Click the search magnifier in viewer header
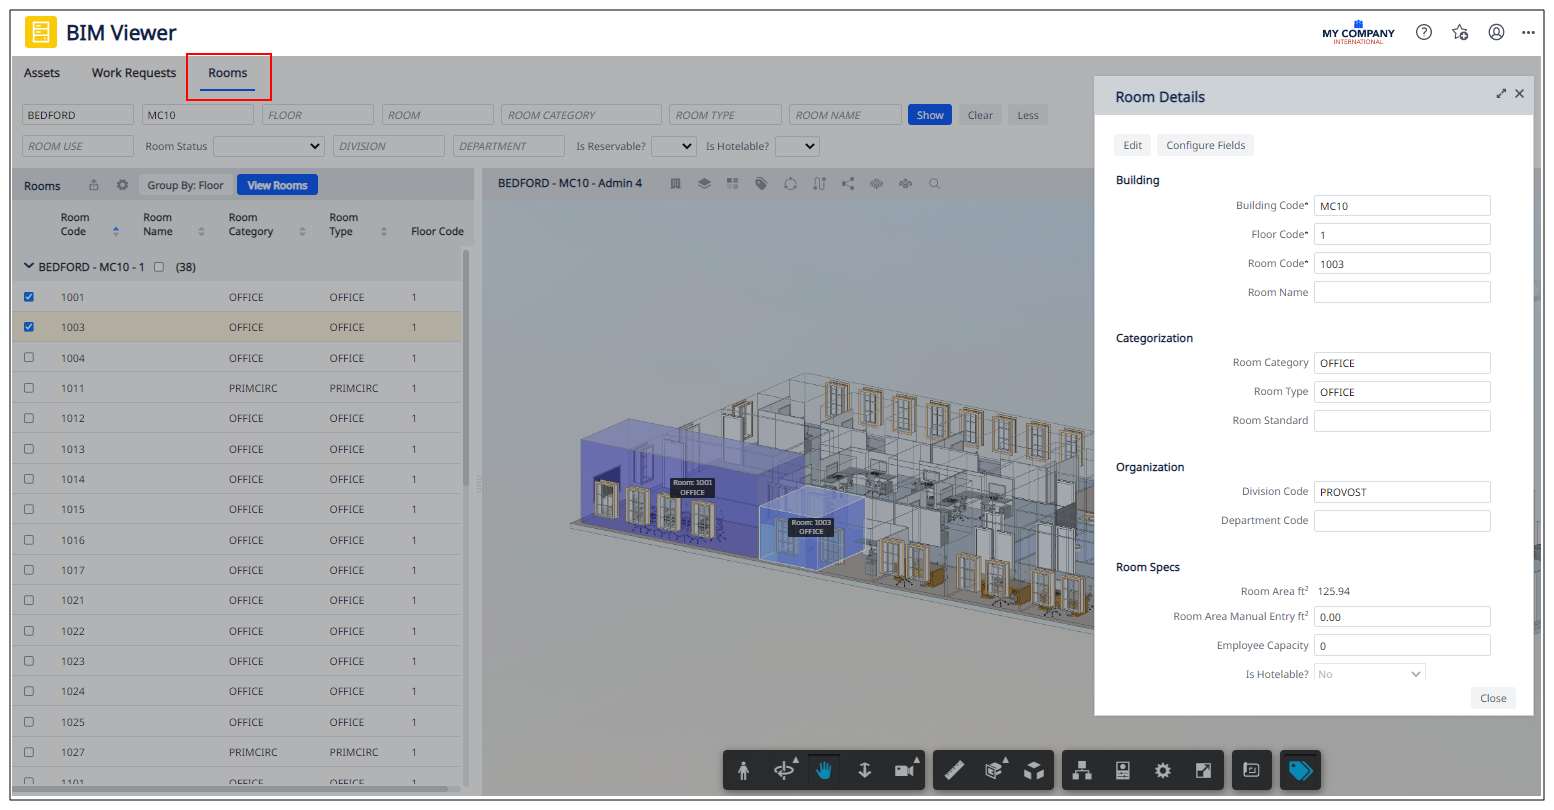Screen dimensions: 1554x810 click(934, 184)
